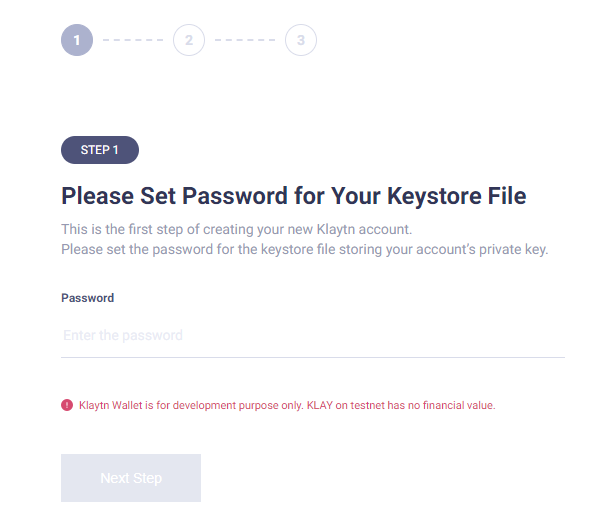Viewport: 602px width, 530px height.
Task: Select the step 2 circle indicator
Action: tap(189, 40)
